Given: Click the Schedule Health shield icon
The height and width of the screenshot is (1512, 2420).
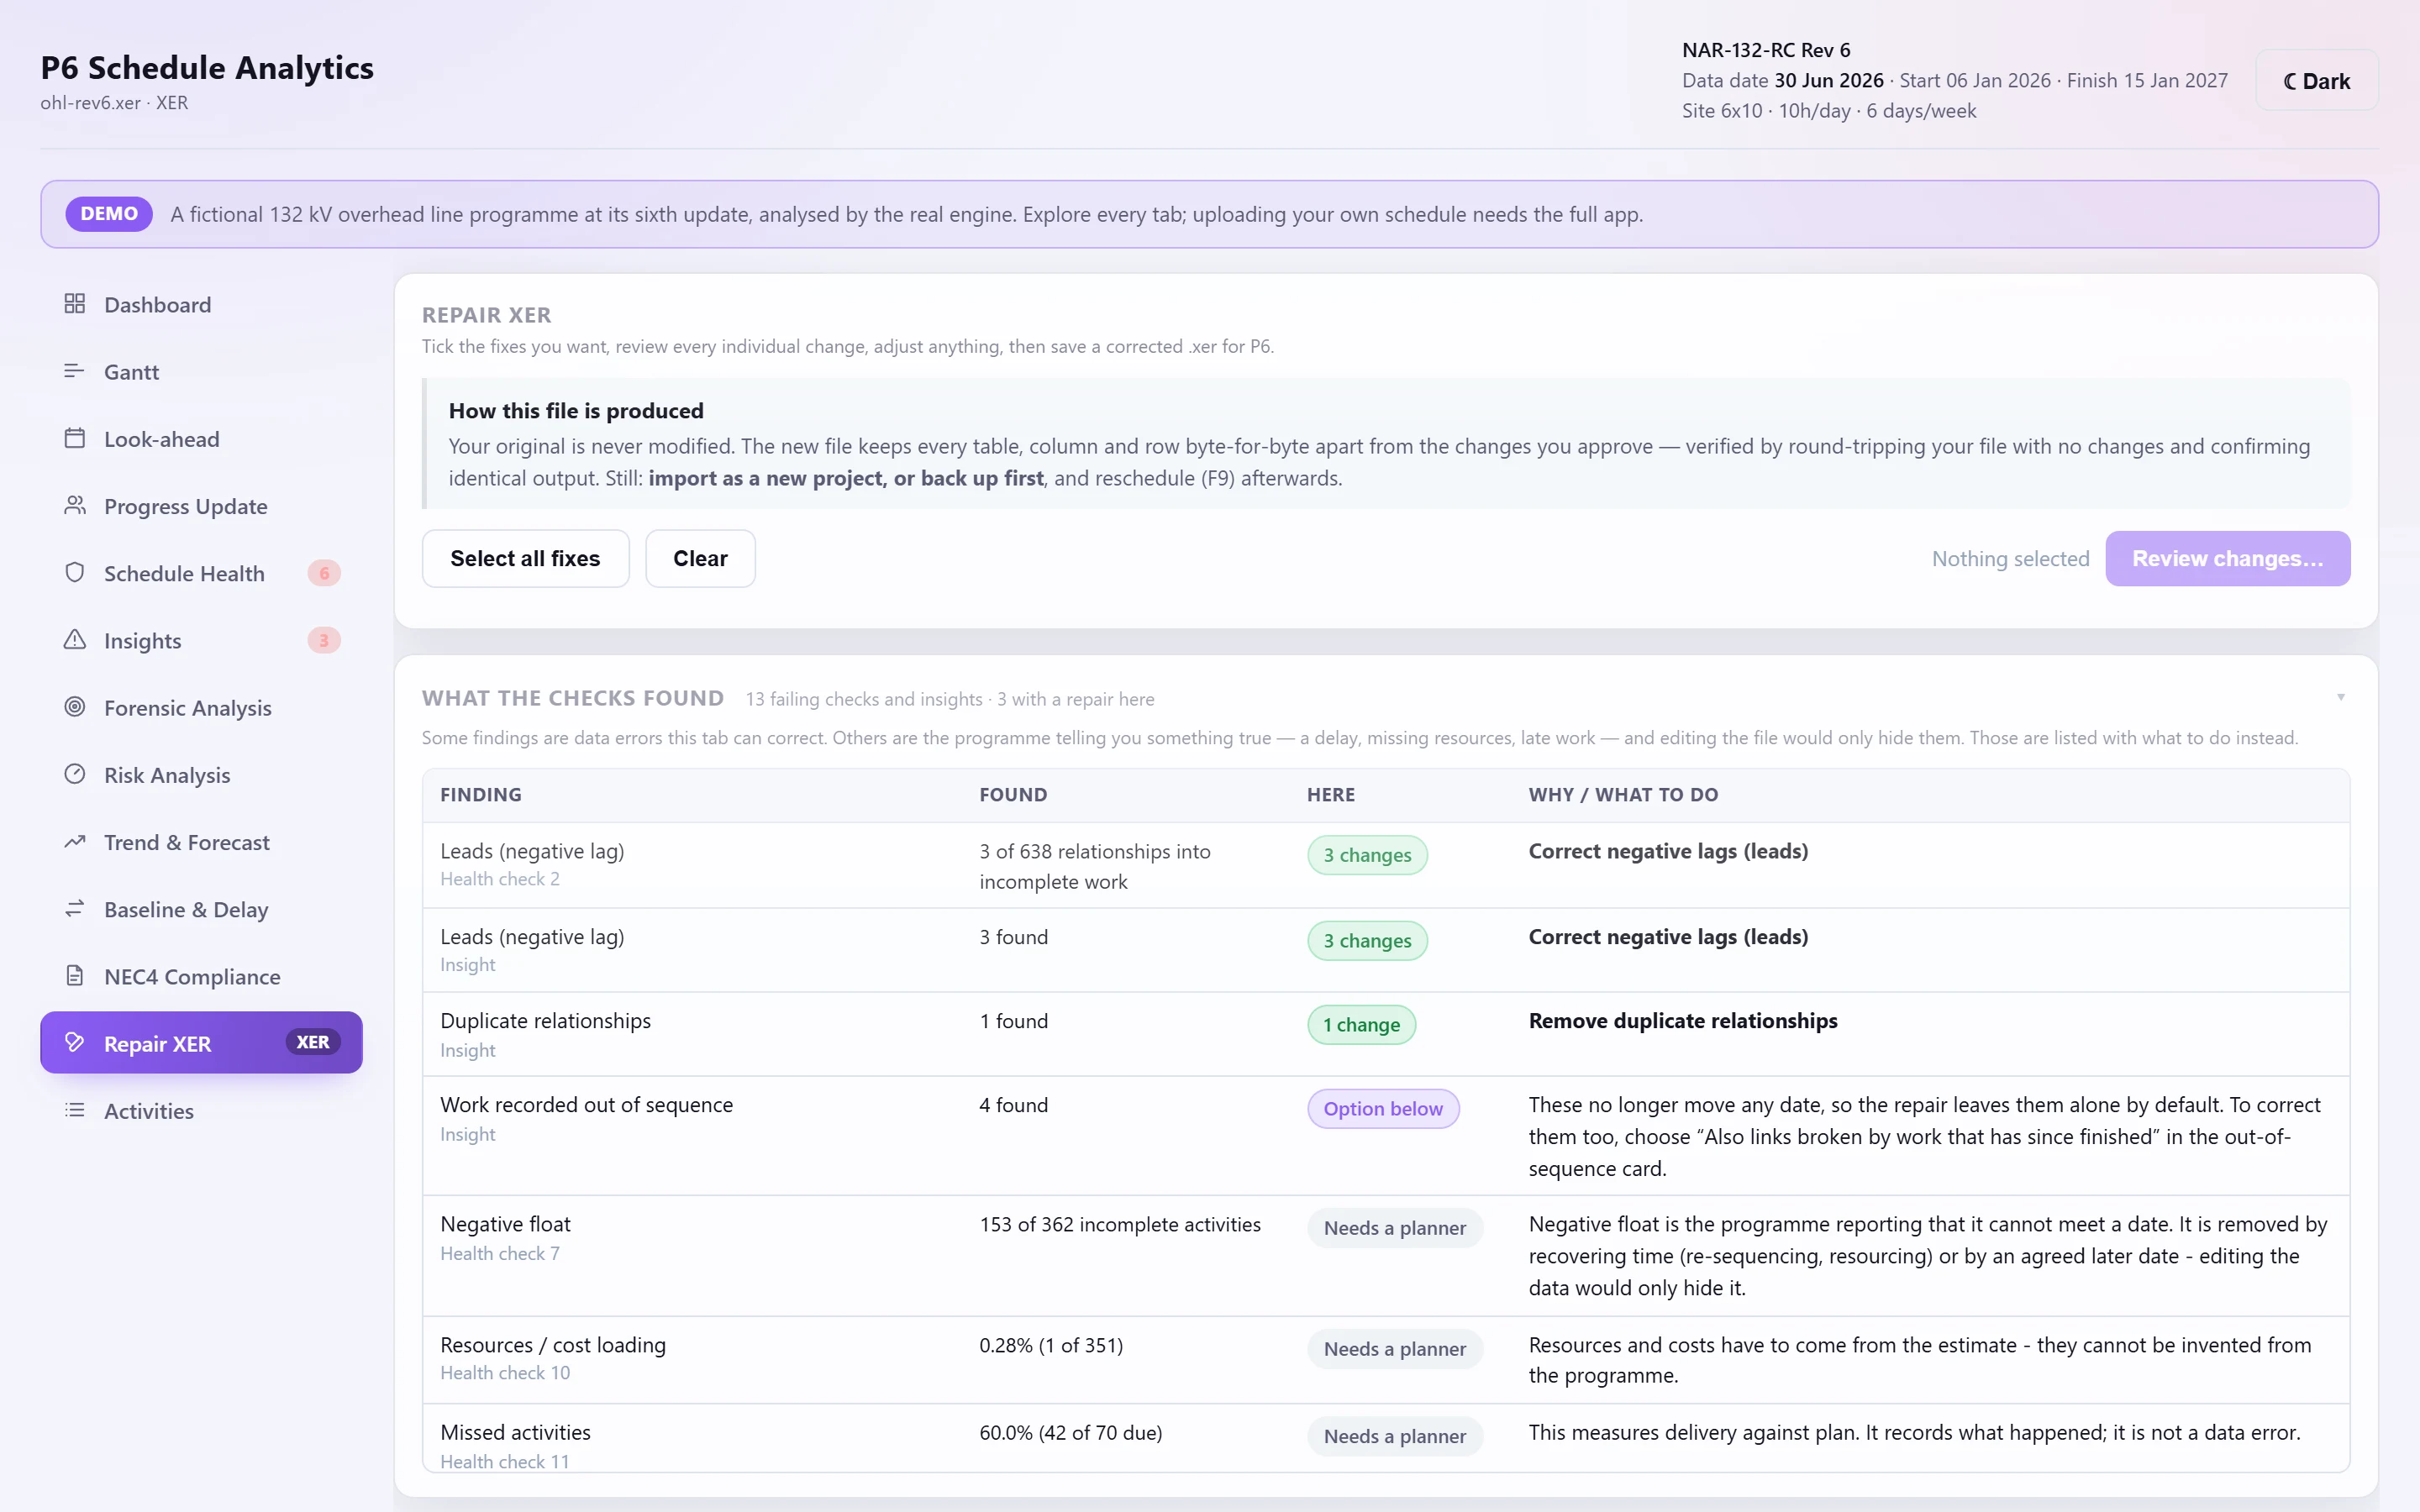Looking at the screenshot, I should click(74, 573).
